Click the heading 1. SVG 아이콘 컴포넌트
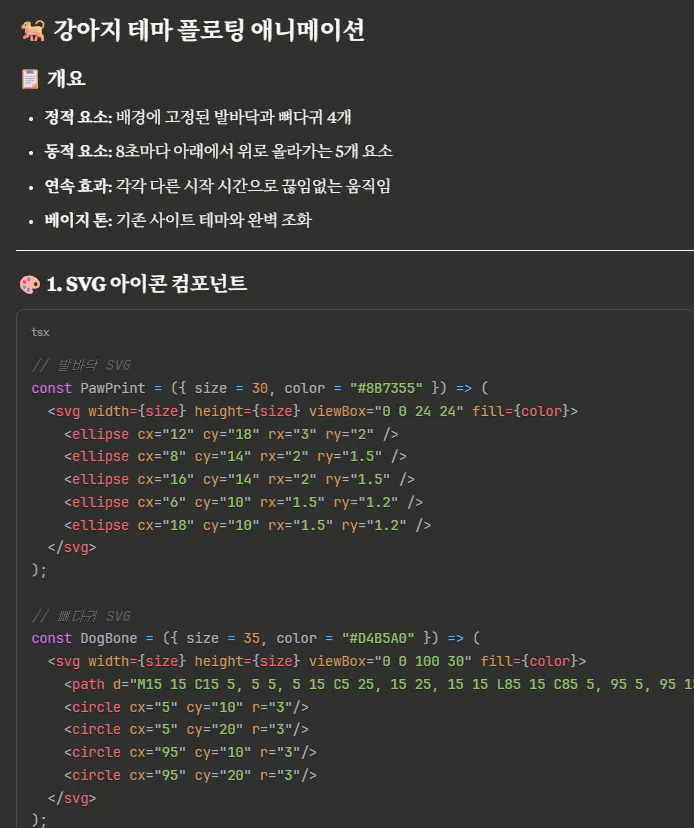The height and width of the screenshot is (828, 694). [147, 284]
